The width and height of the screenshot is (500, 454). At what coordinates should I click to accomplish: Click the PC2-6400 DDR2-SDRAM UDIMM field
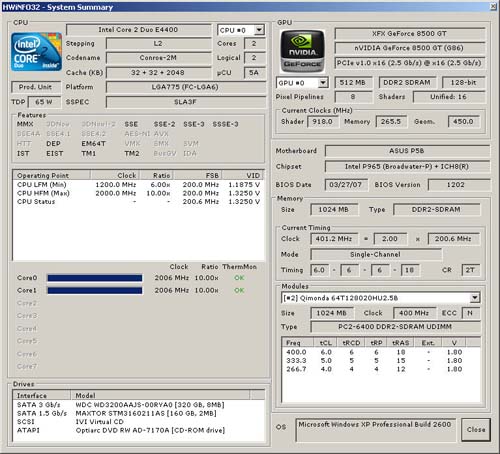[x=395, y=327]
